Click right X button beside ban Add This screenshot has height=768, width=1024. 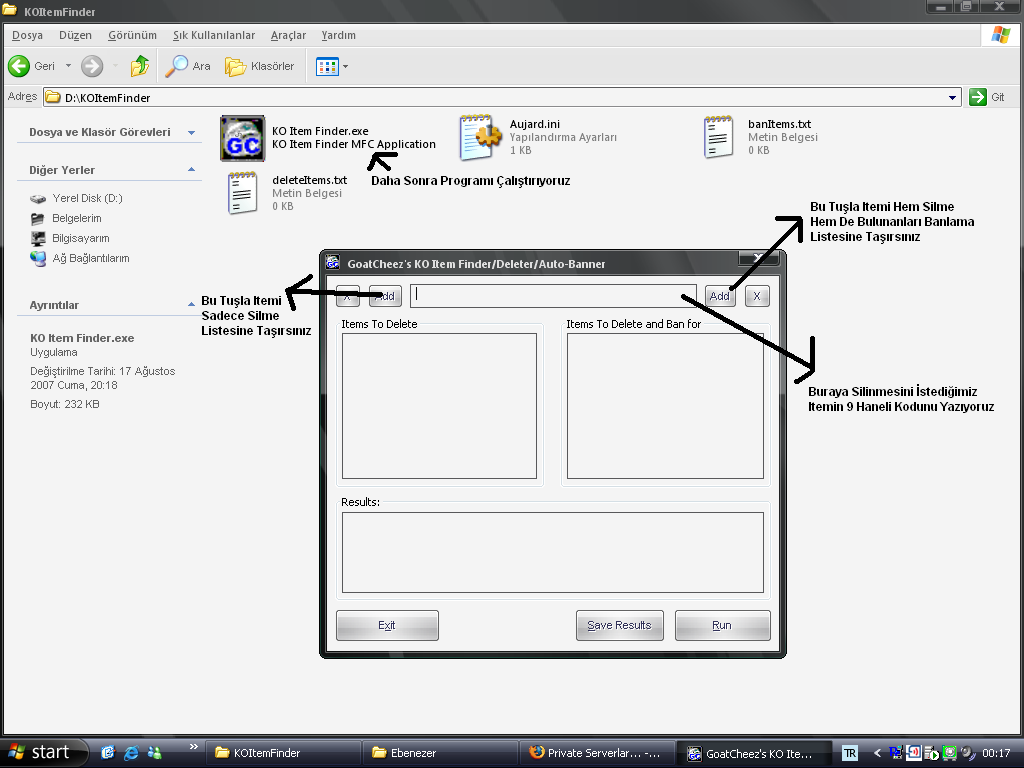click(x=757, y=296)
